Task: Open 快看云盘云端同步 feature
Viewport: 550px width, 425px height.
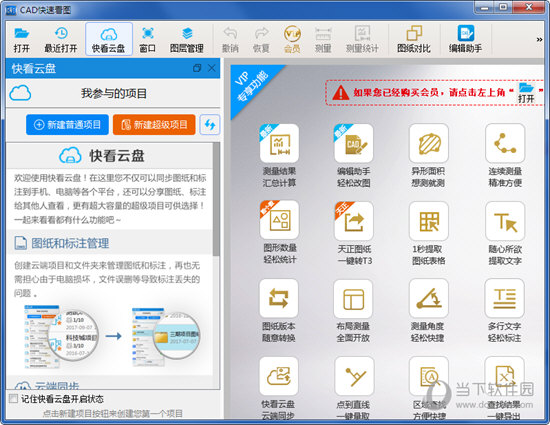Action: [279, 388]
